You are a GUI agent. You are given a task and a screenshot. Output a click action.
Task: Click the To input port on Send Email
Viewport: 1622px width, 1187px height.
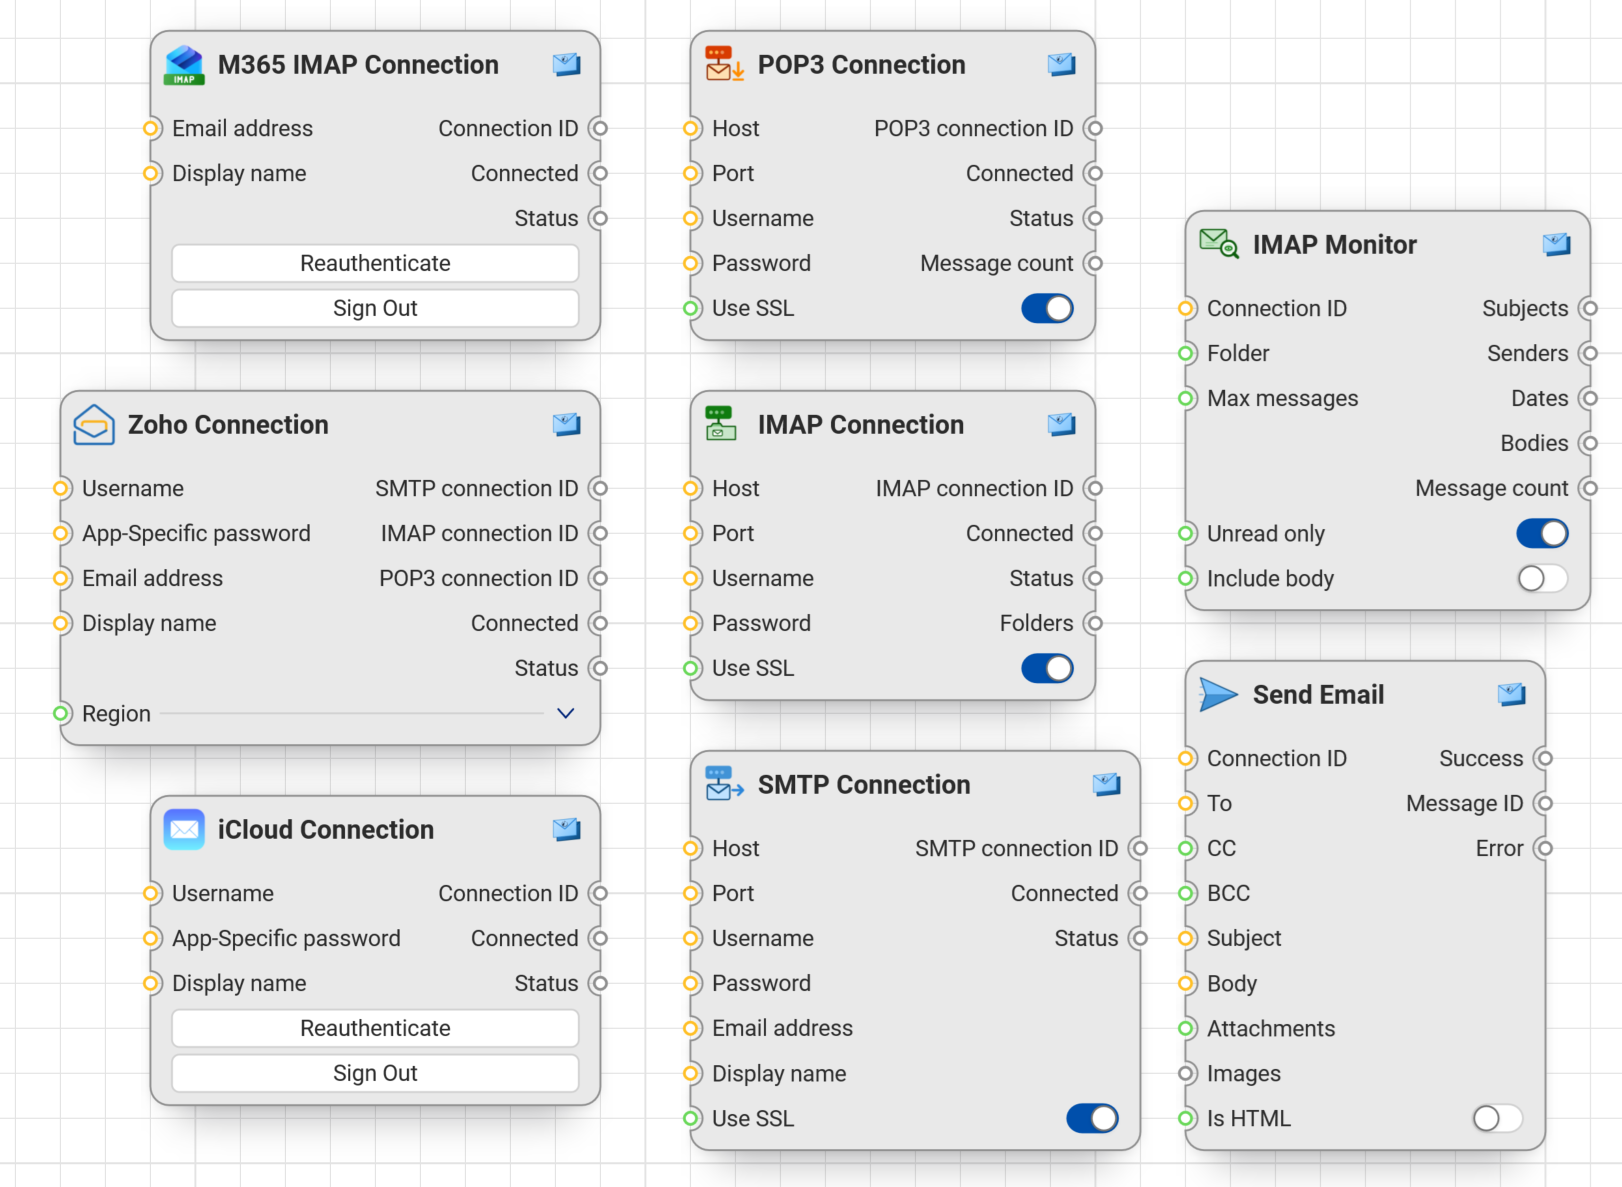tap(1186, 803)
